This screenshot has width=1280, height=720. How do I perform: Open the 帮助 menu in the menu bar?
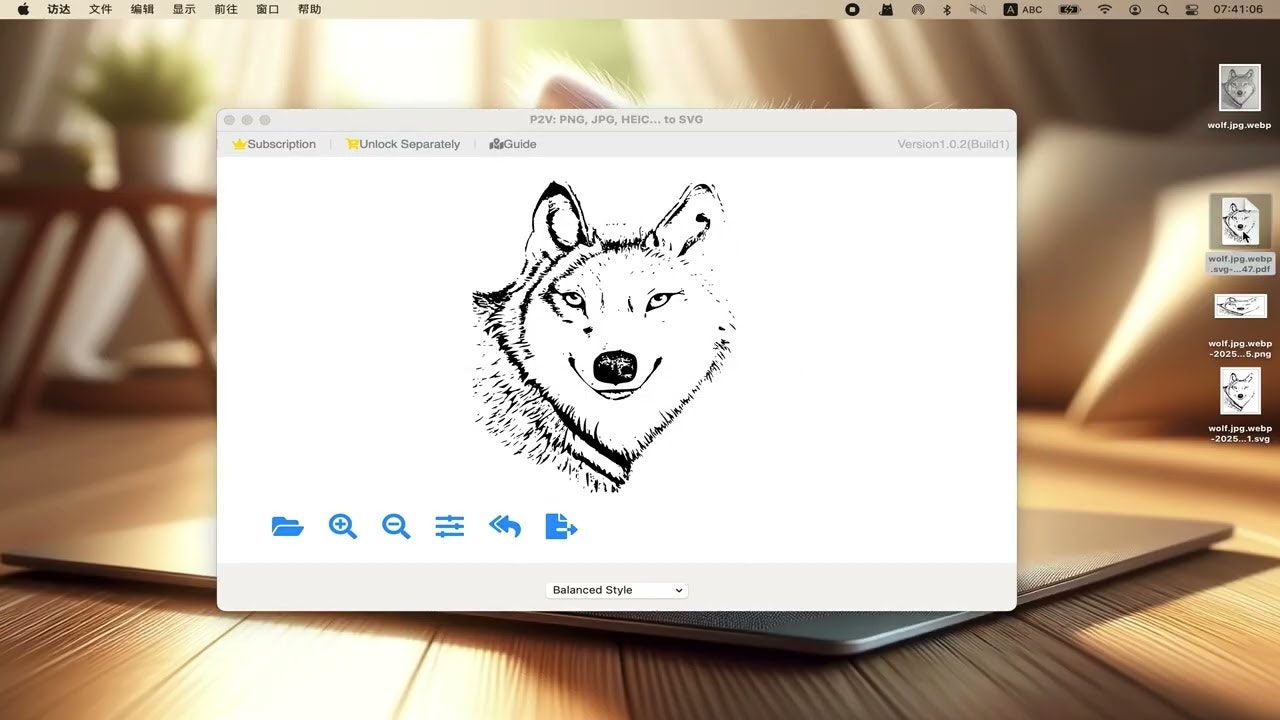[310, 9]
